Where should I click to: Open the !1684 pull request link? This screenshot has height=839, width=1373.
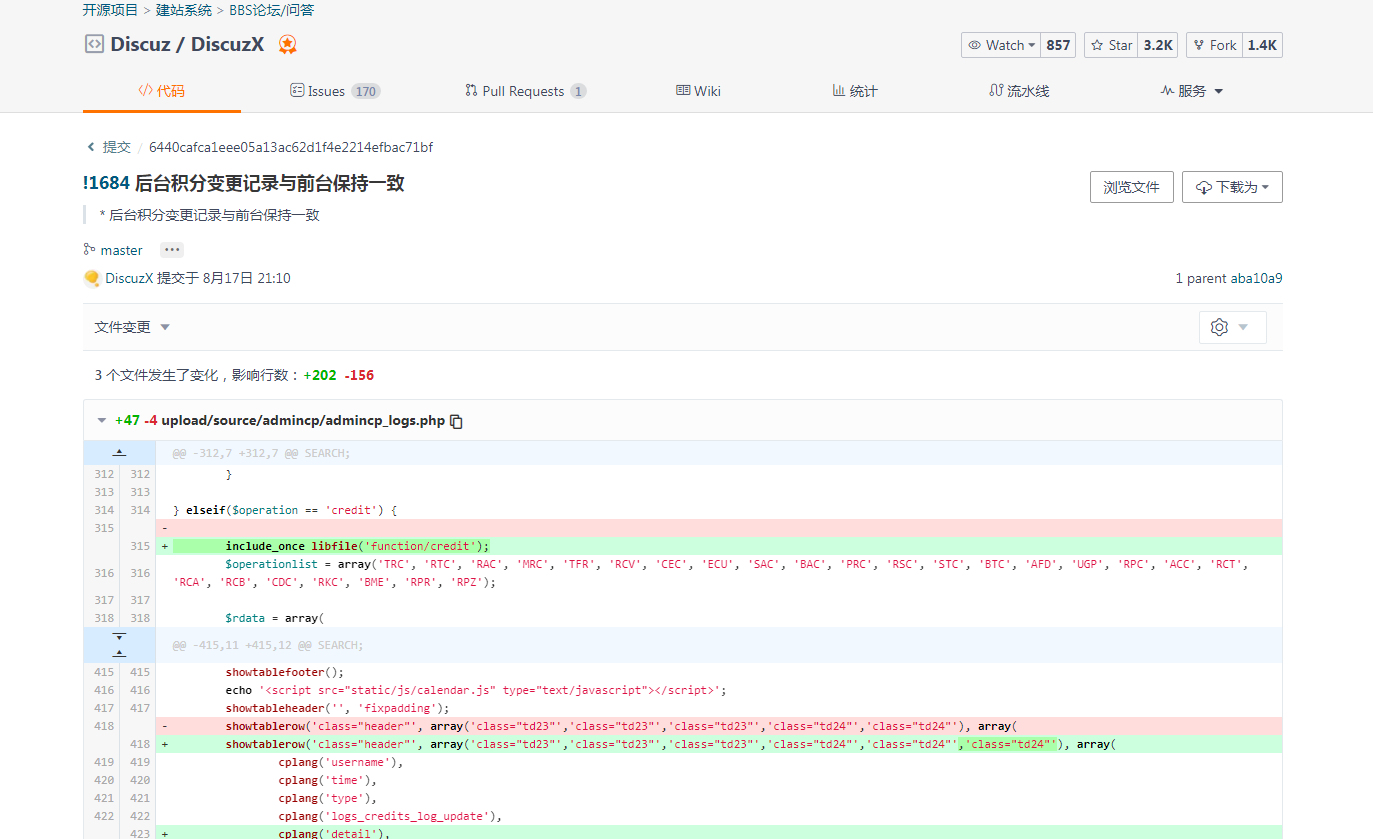107,183
